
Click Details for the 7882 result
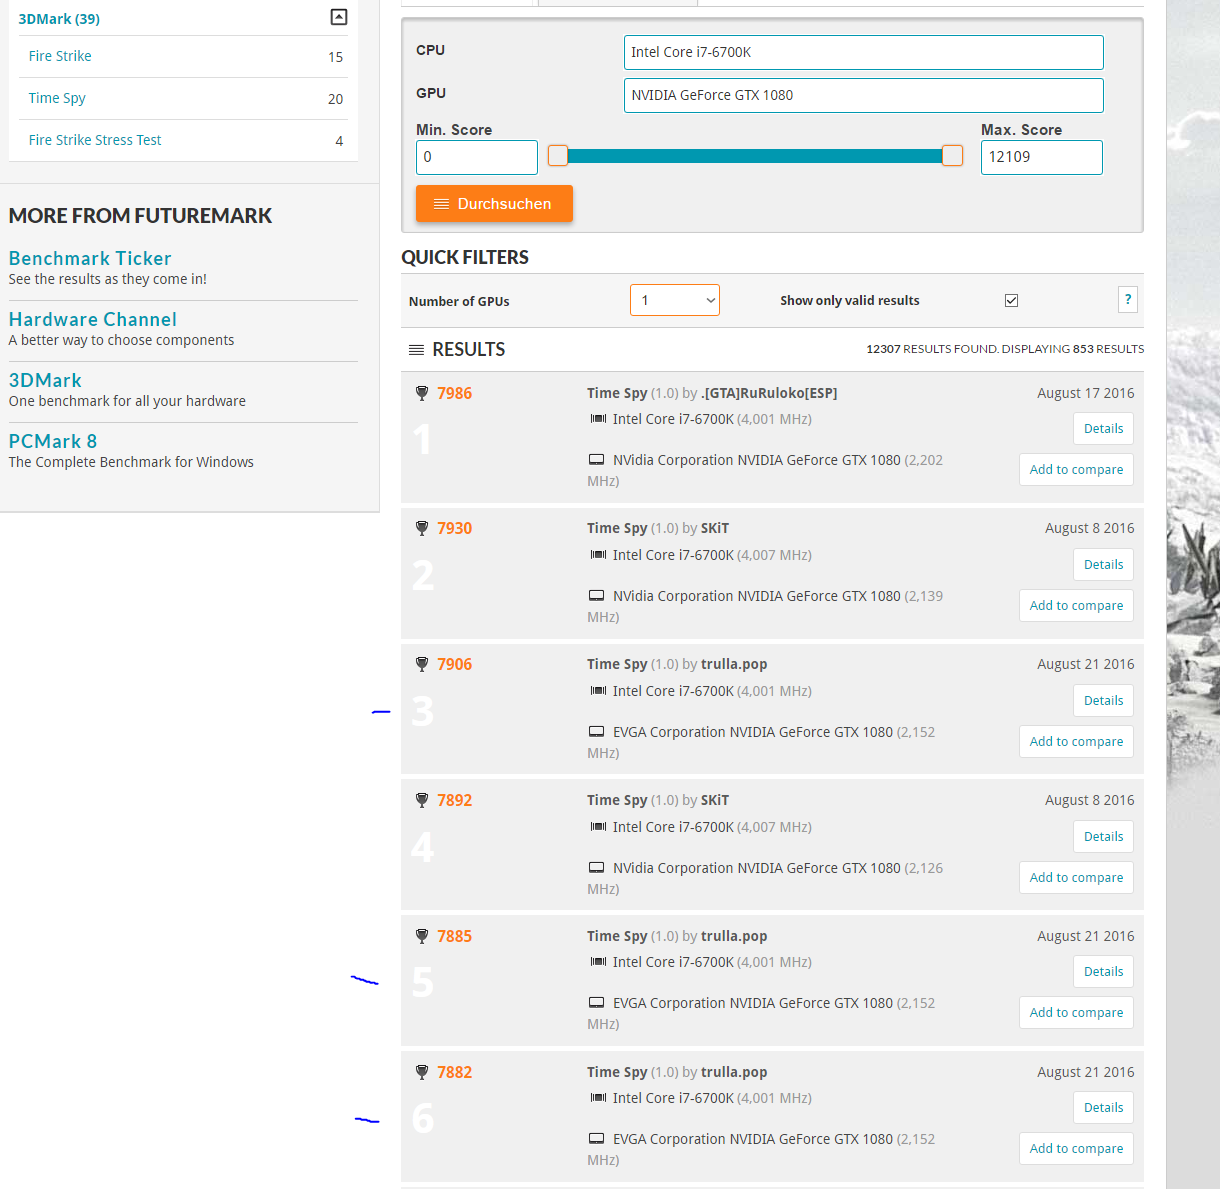(1103, 1107)
